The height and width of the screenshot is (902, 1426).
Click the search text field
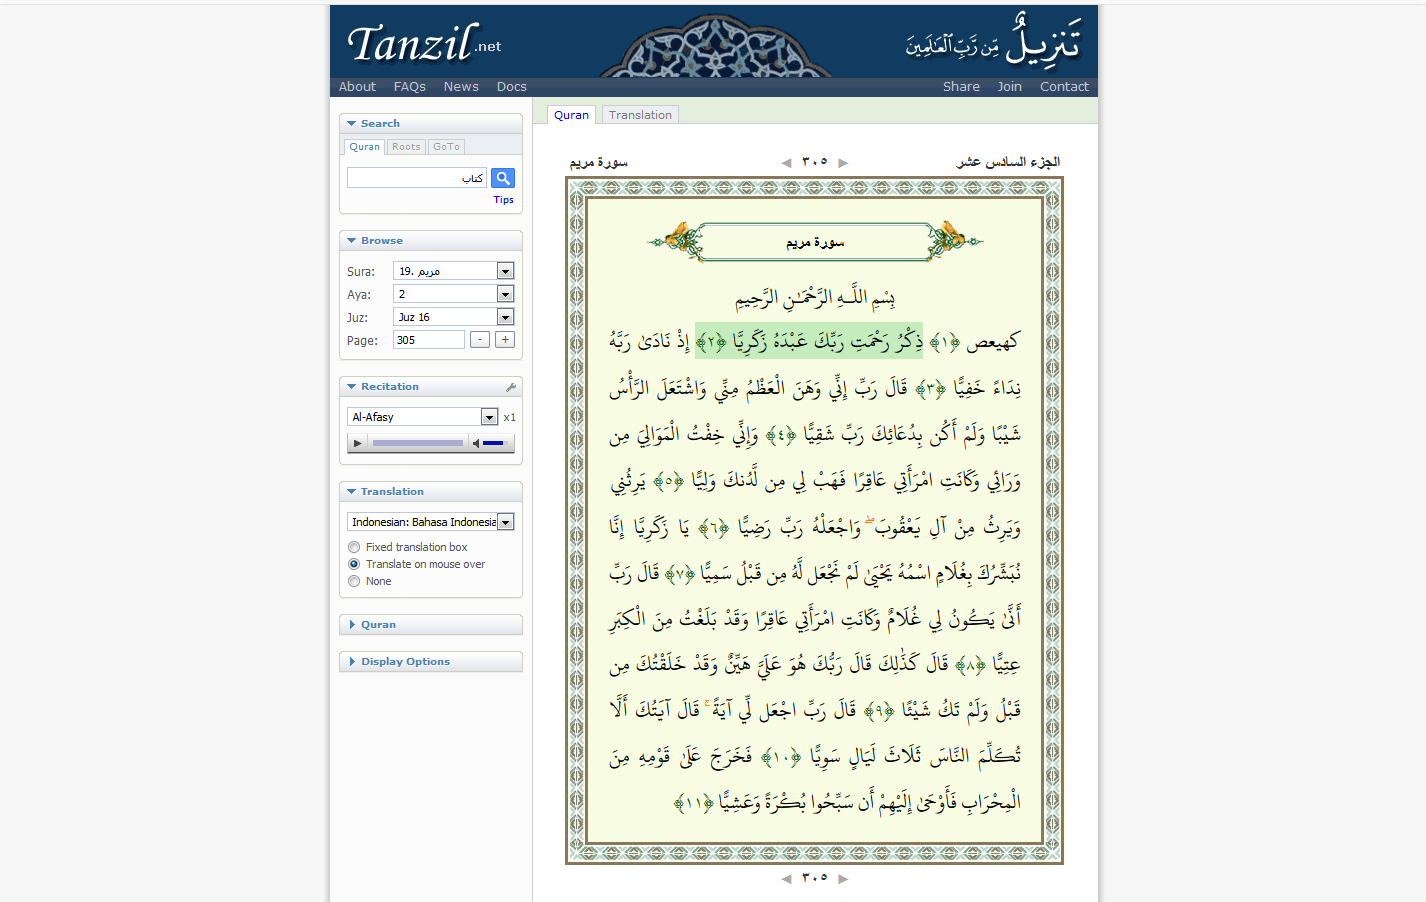click(417, 178)
